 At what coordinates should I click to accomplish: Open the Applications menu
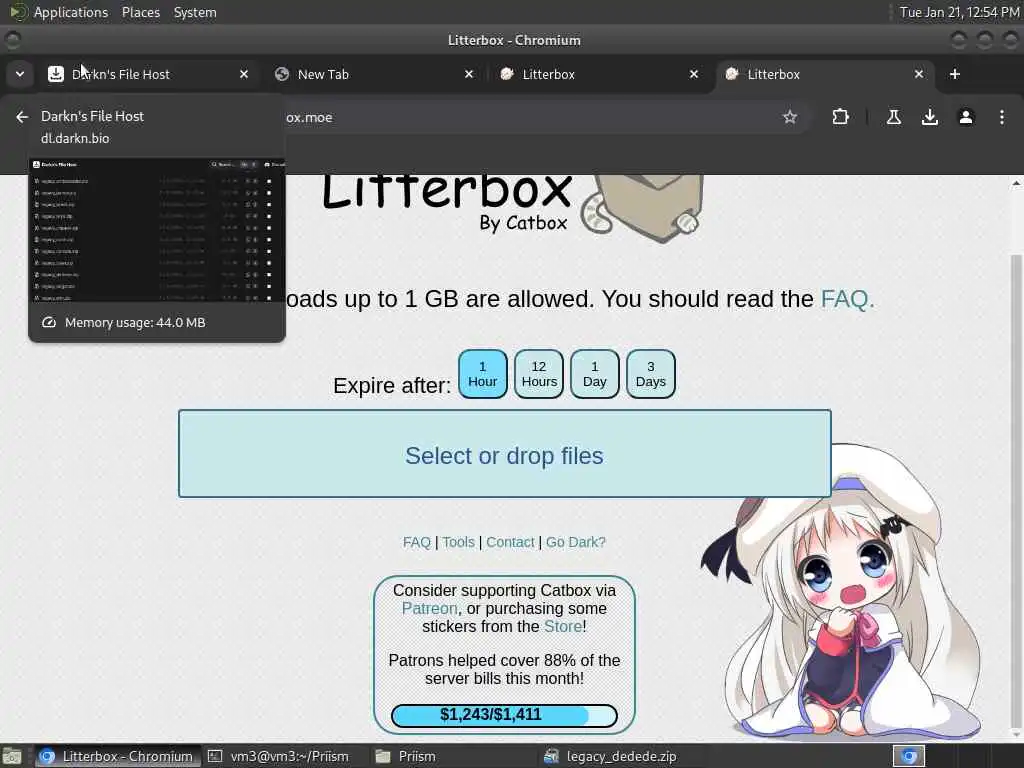coord(71,12)
